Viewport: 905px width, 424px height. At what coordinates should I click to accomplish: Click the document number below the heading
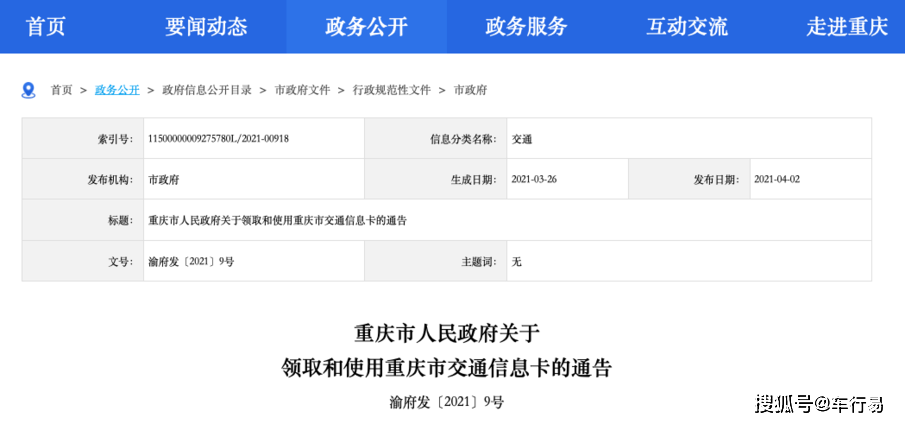tap(446, 402)
